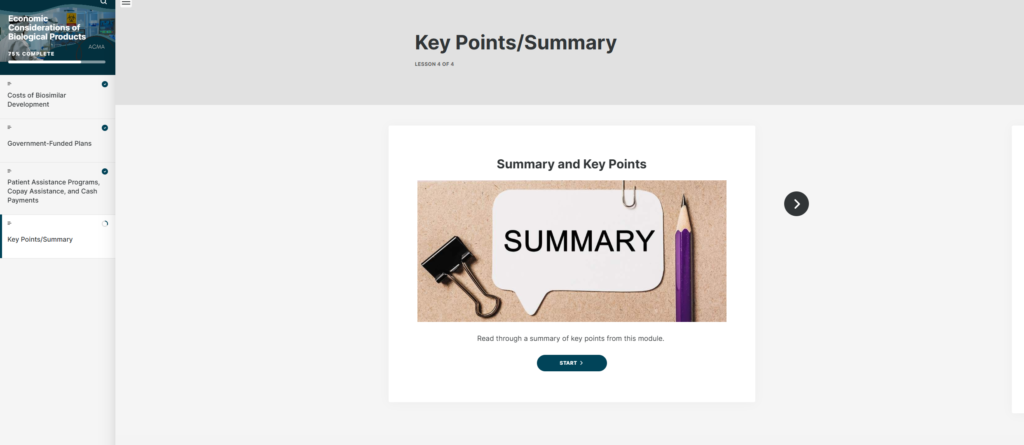This screenshot has height=445, width=1024.
Task: Click the small lesson-type icon above Key Points/Summary
Action: tap(10, 223)
